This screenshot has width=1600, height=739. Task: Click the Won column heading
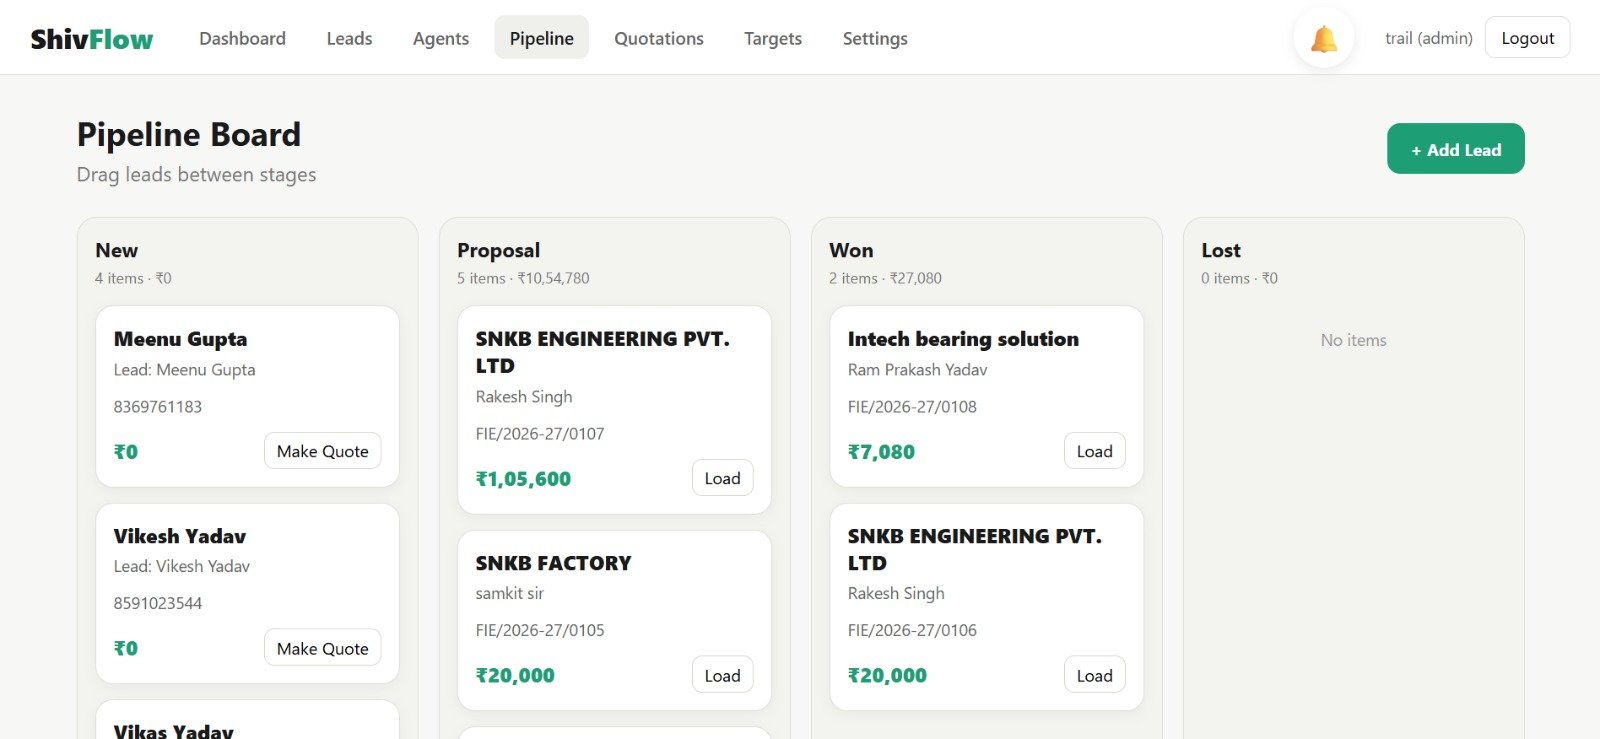tap(851, 250)
